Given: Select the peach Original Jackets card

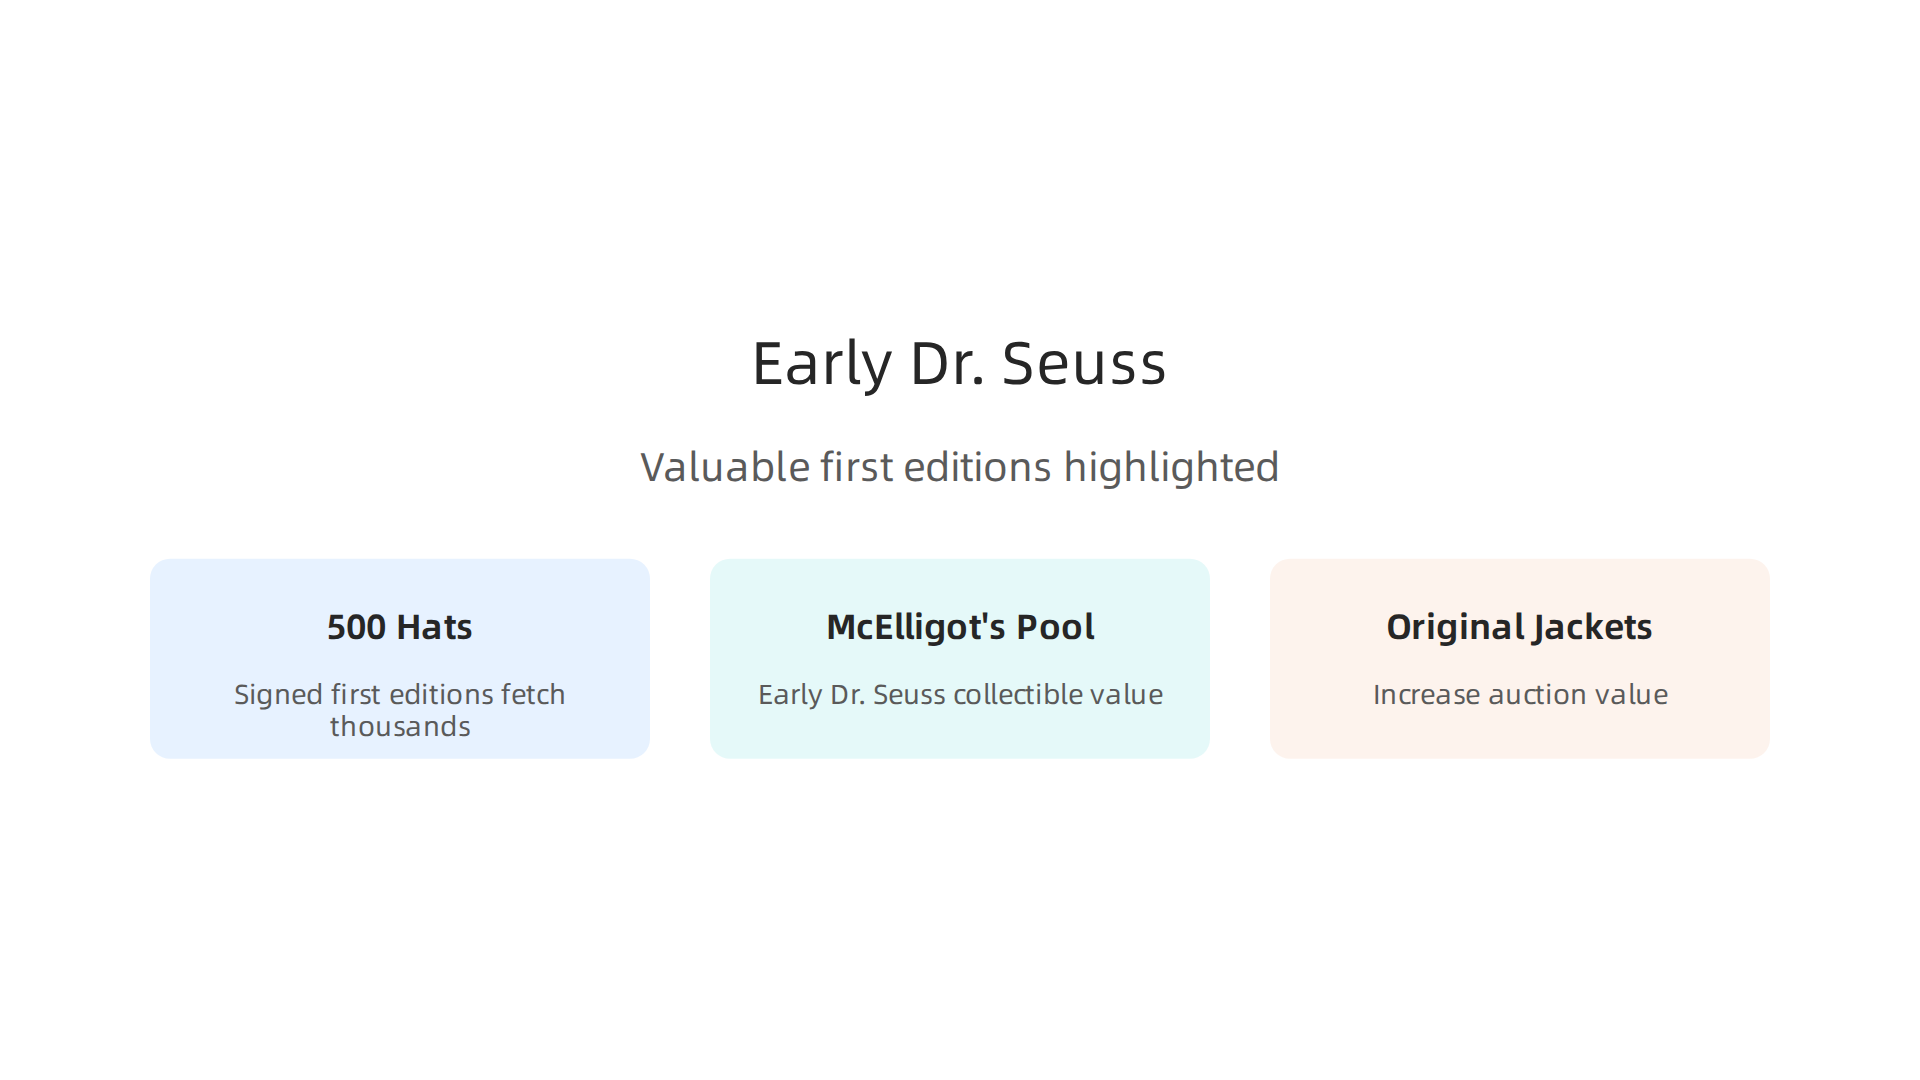Looking at the screenshot, I should (x=1520, y=659).
